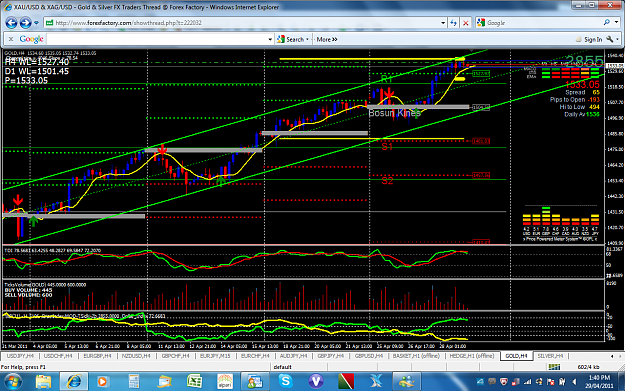Stop loading with the red X

click(x=465, y=23)
